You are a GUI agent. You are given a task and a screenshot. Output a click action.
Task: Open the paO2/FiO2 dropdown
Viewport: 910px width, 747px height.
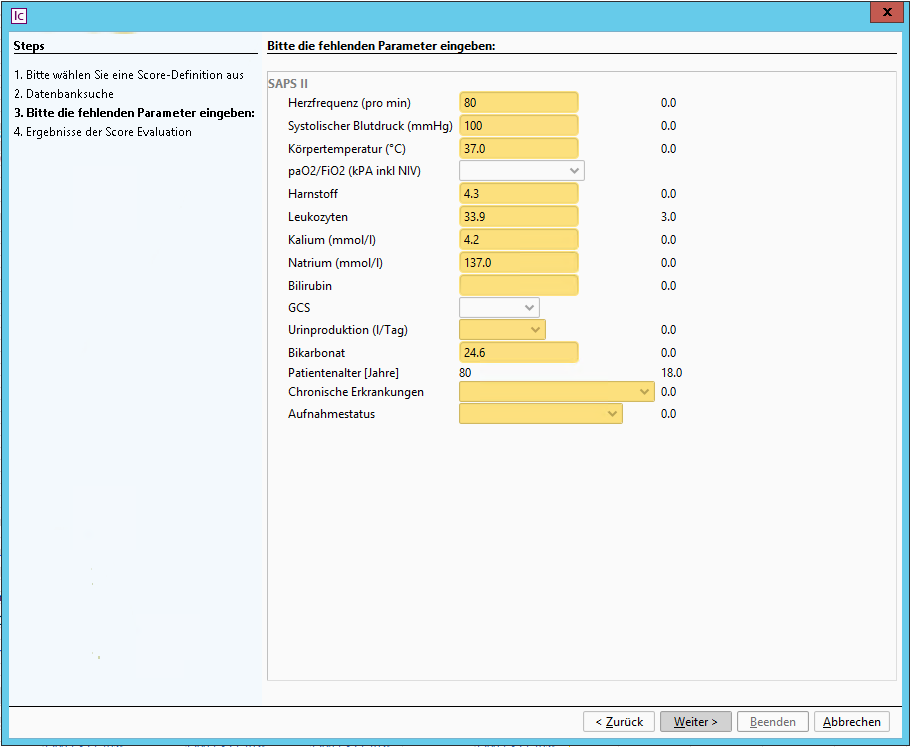click(x=521, y=171)
